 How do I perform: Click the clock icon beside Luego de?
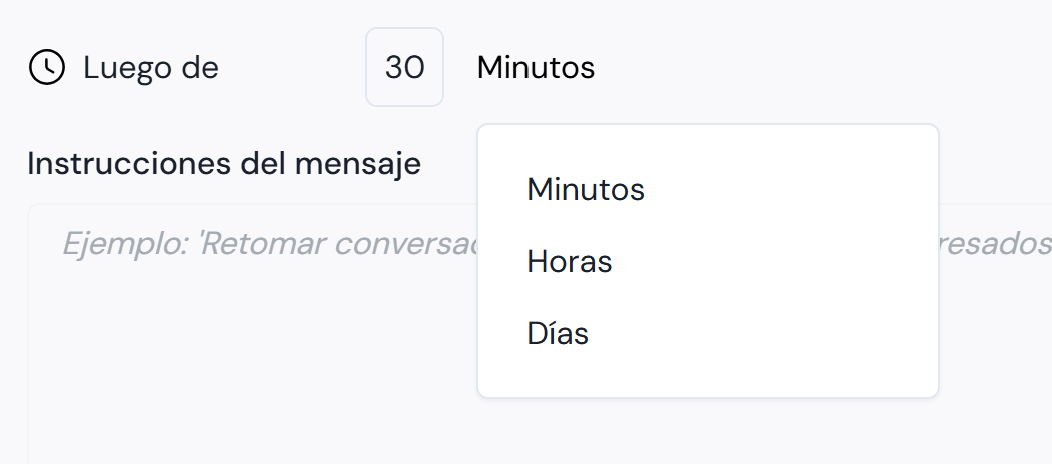[x=46, y=68]
